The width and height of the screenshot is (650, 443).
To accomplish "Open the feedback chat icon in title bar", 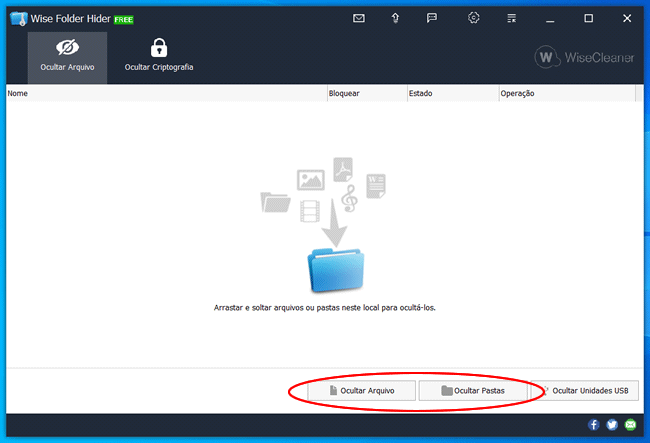I will point(432,18).
